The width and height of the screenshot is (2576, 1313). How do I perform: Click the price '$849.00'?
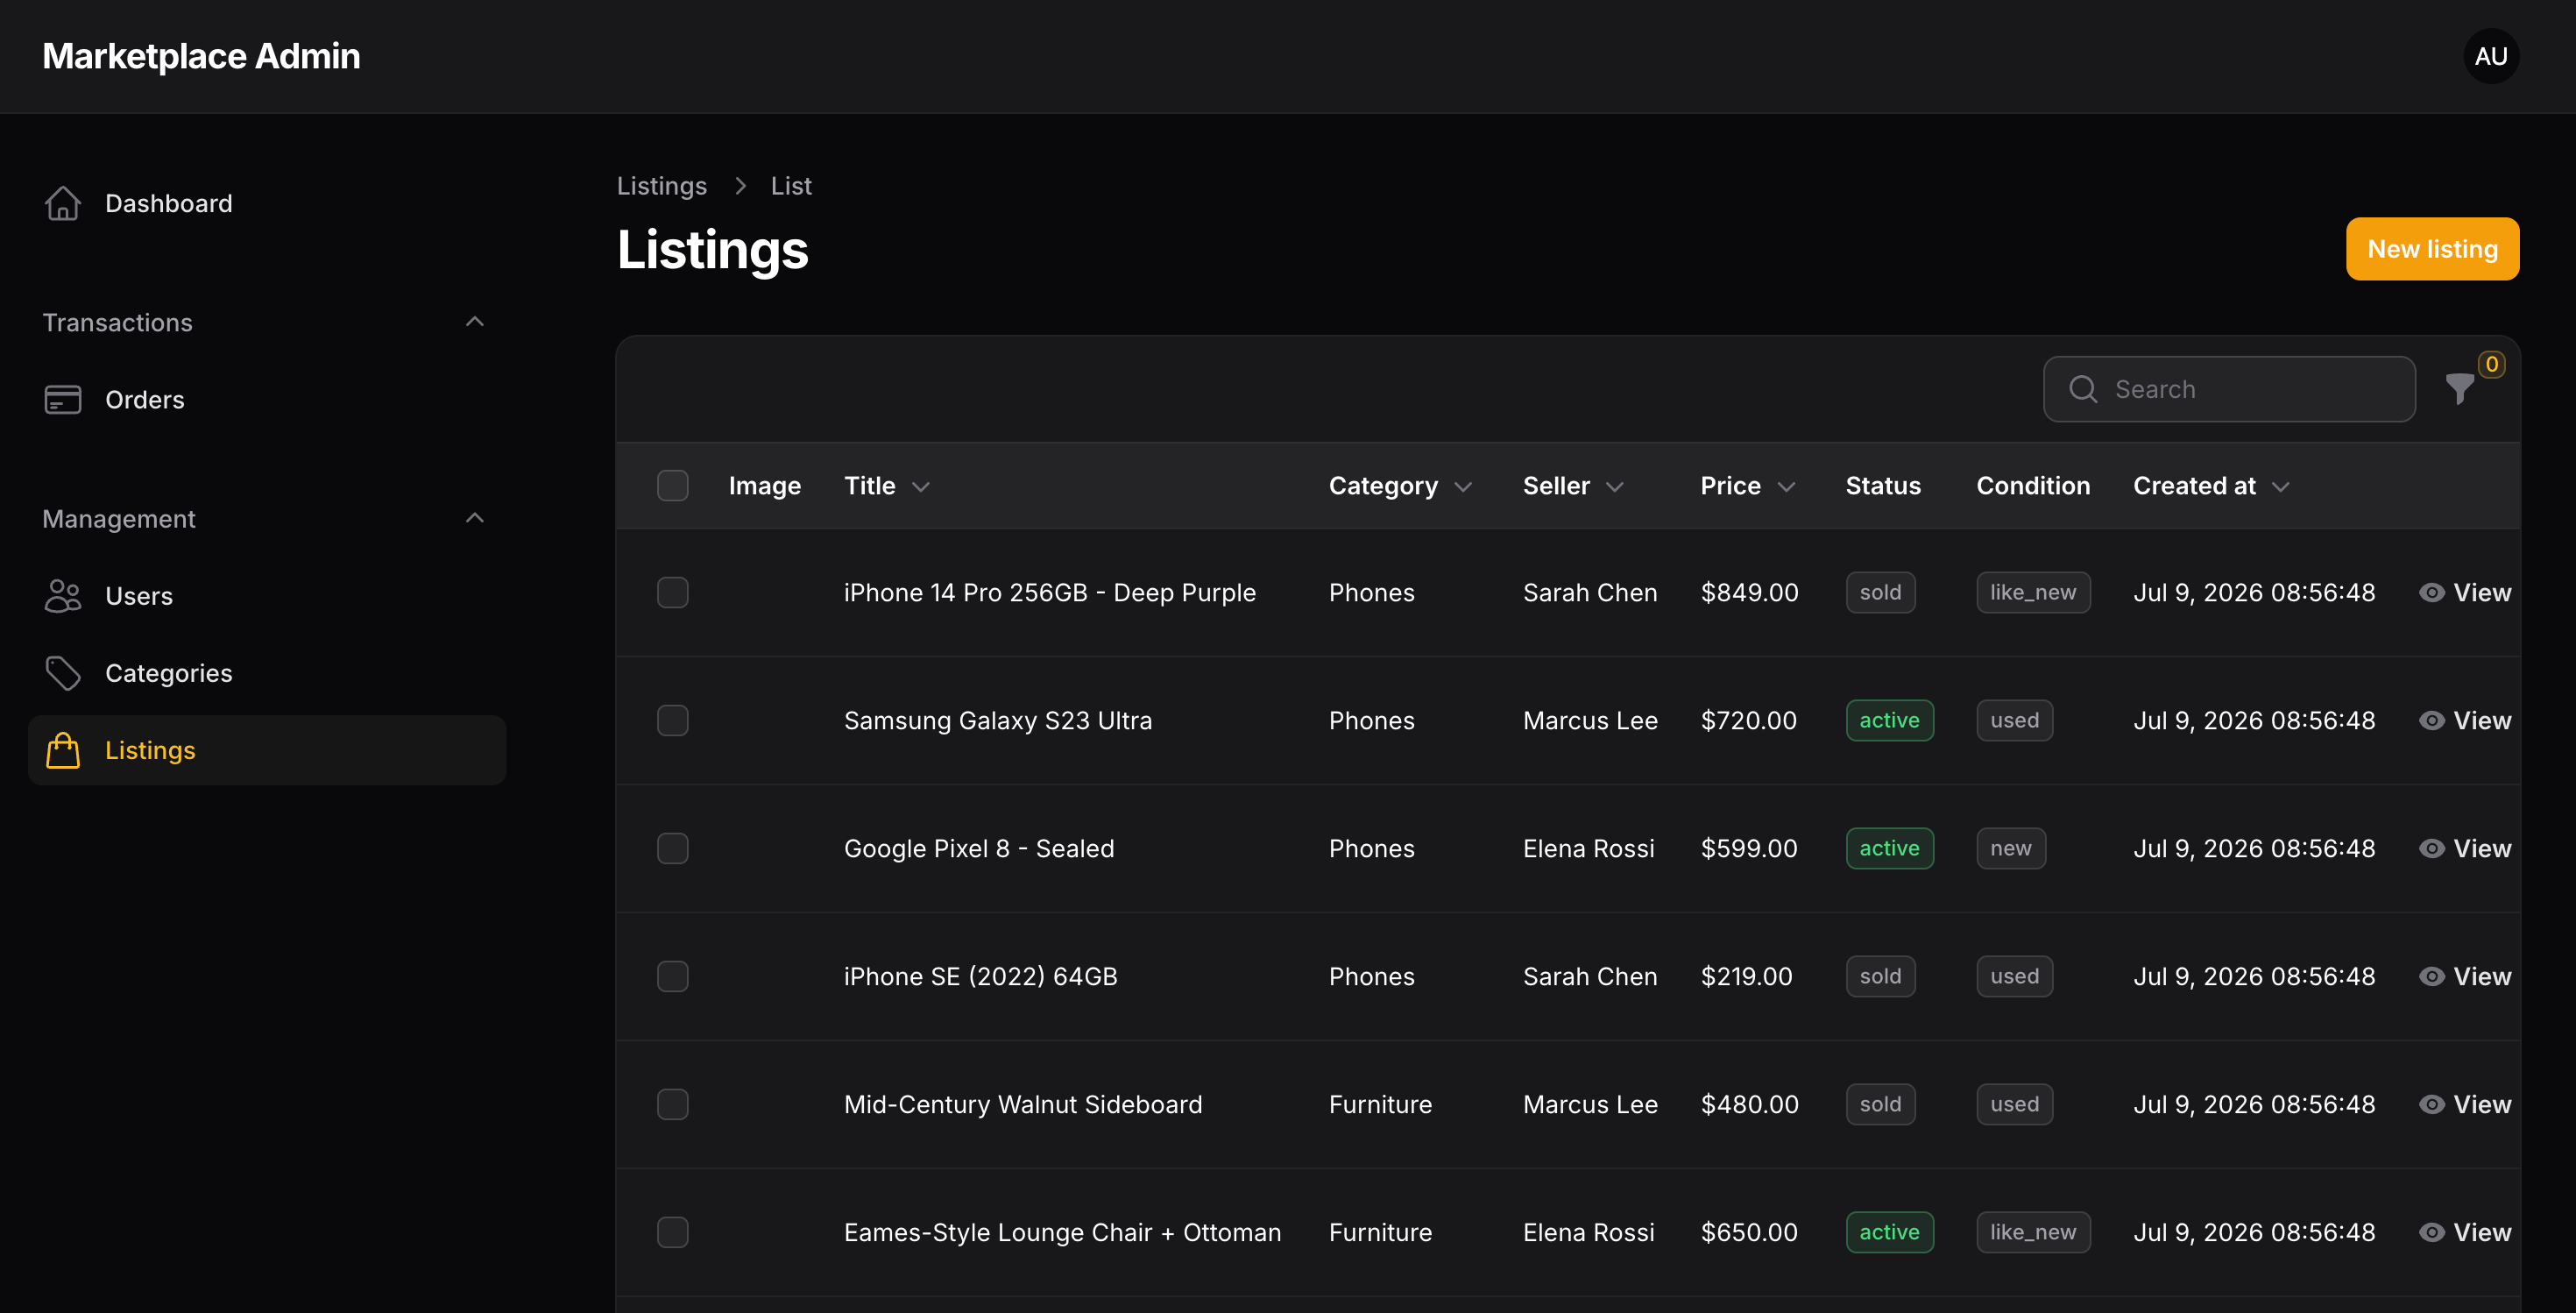click(1749, 592)
